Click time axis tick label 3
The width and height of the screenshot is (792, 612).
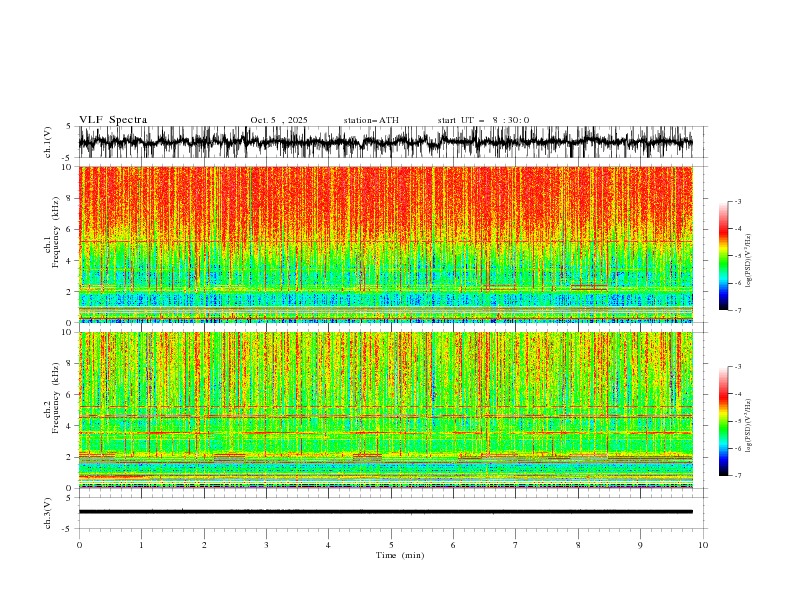coord(266,545)
